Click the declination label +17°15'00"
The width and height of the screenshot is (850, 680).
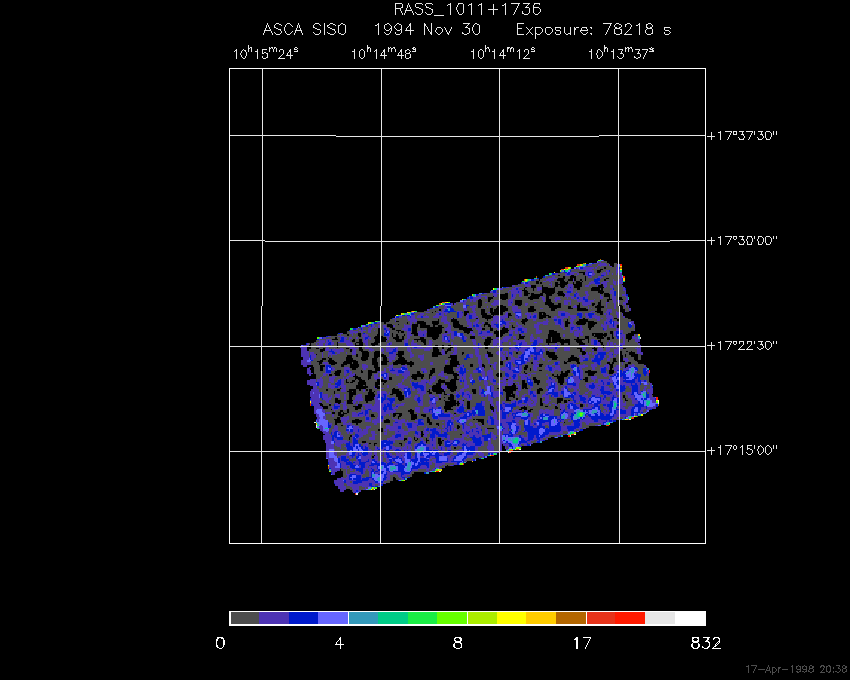click(x=743, y=450)
